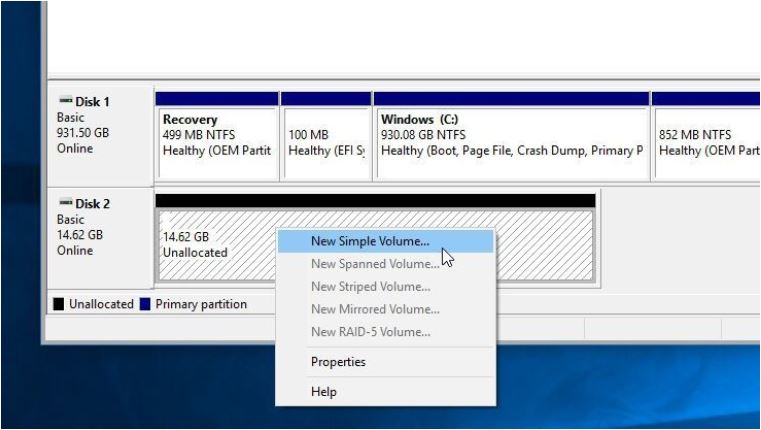Click the Disk 2 label panel

click(100, 238)
